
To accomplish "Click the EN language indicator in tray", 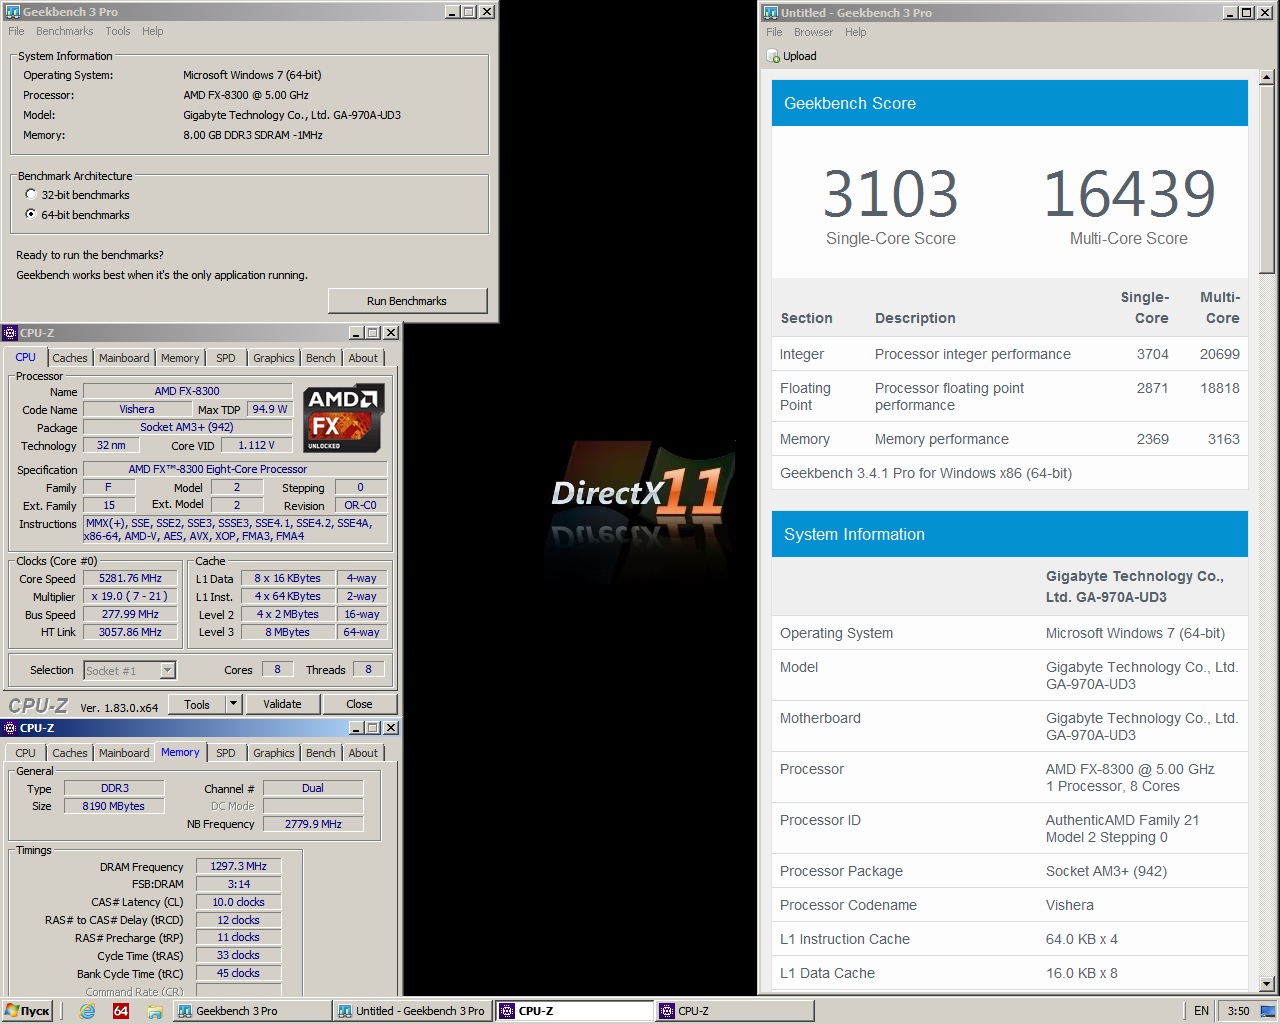I will click(1202, 1011).
